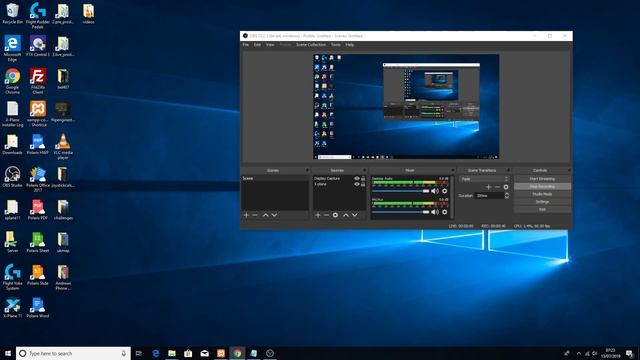Open the Scene Collection menu
640x360 pixels.
click(x=311, y=44)
